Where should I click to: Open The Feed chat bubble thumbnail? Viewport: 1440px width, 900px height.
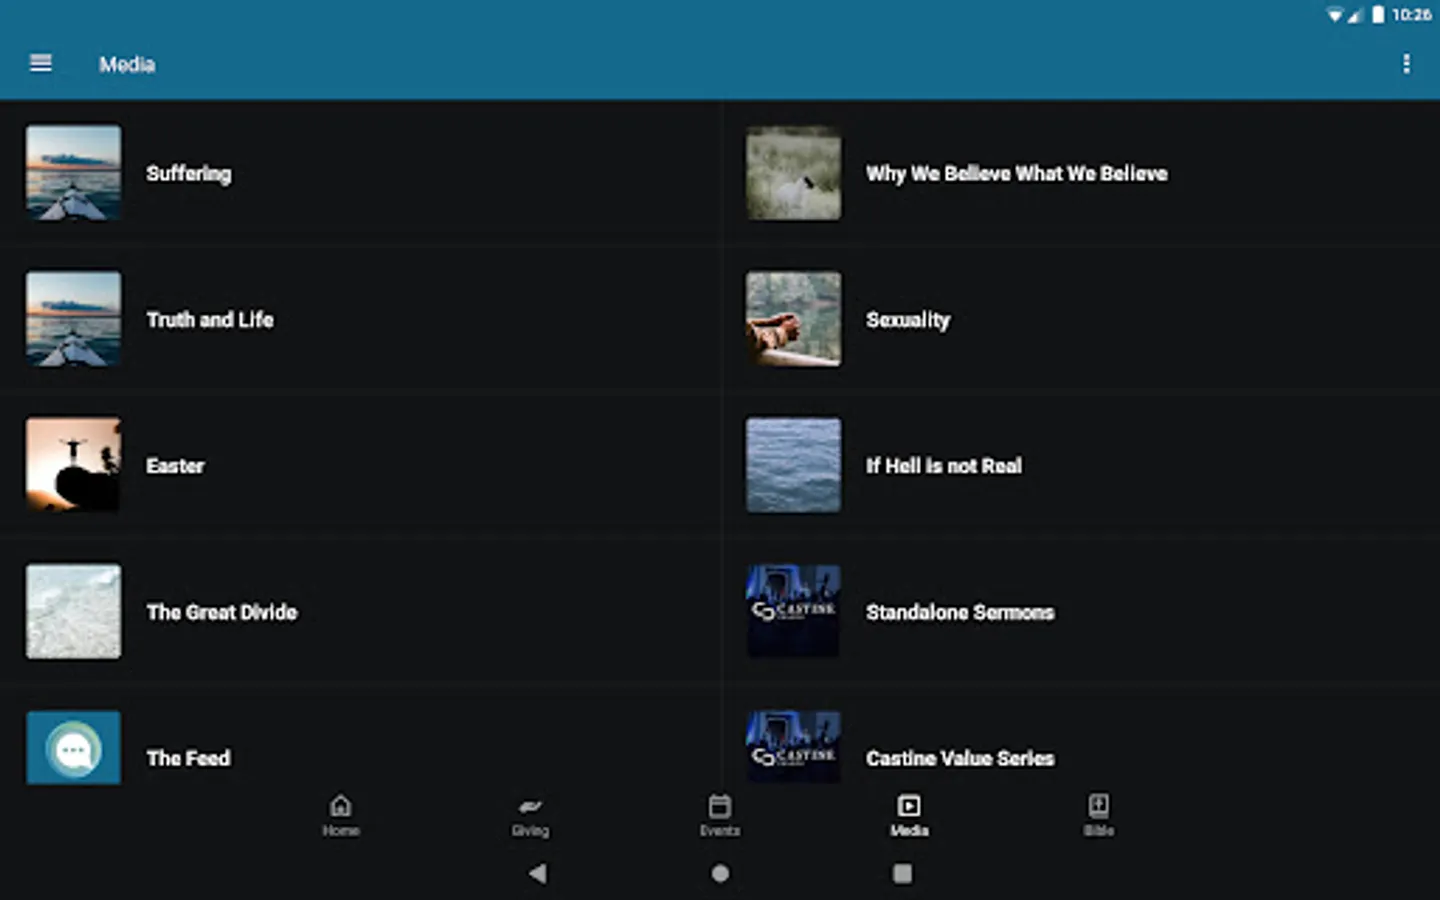pos(74,747)
